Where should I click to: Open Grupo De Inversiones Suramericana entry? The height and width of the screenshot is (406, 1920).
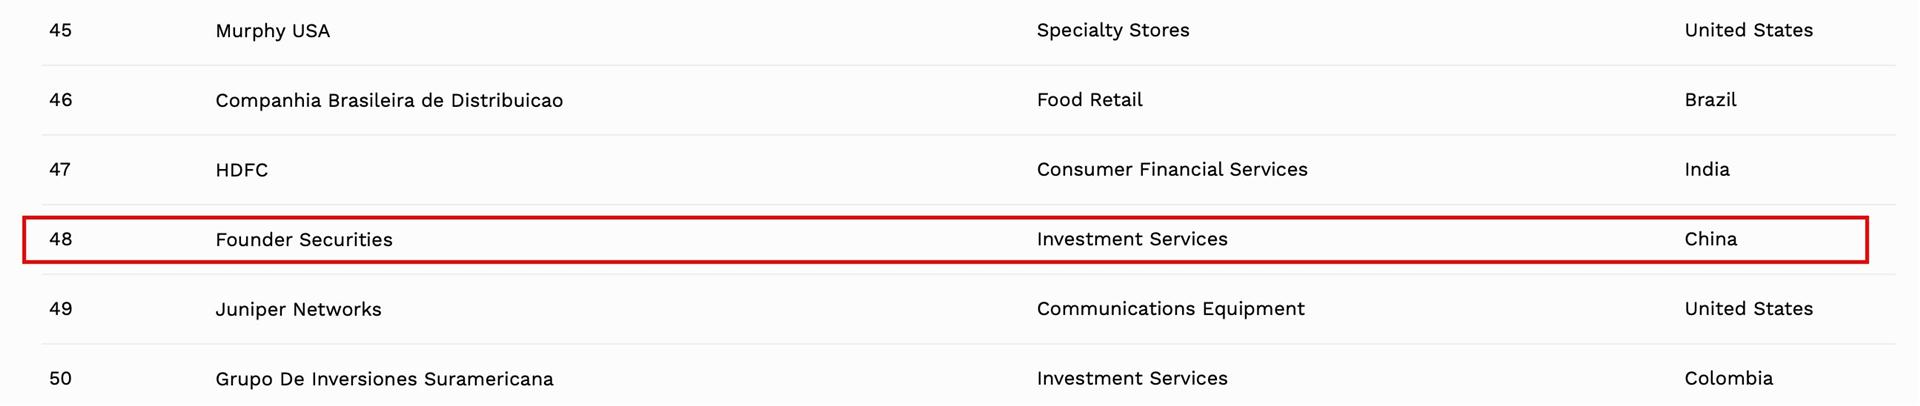(384, 379)
